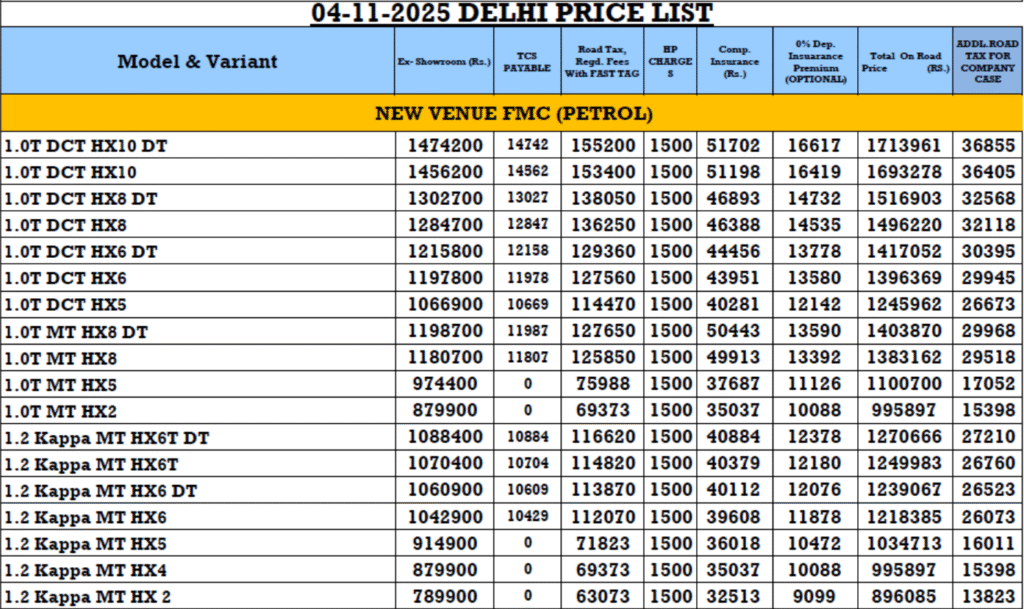This screenshot has height=609, width=1024.
Task: Click the road tax value 138050
Action: click(x=604, y=199)
